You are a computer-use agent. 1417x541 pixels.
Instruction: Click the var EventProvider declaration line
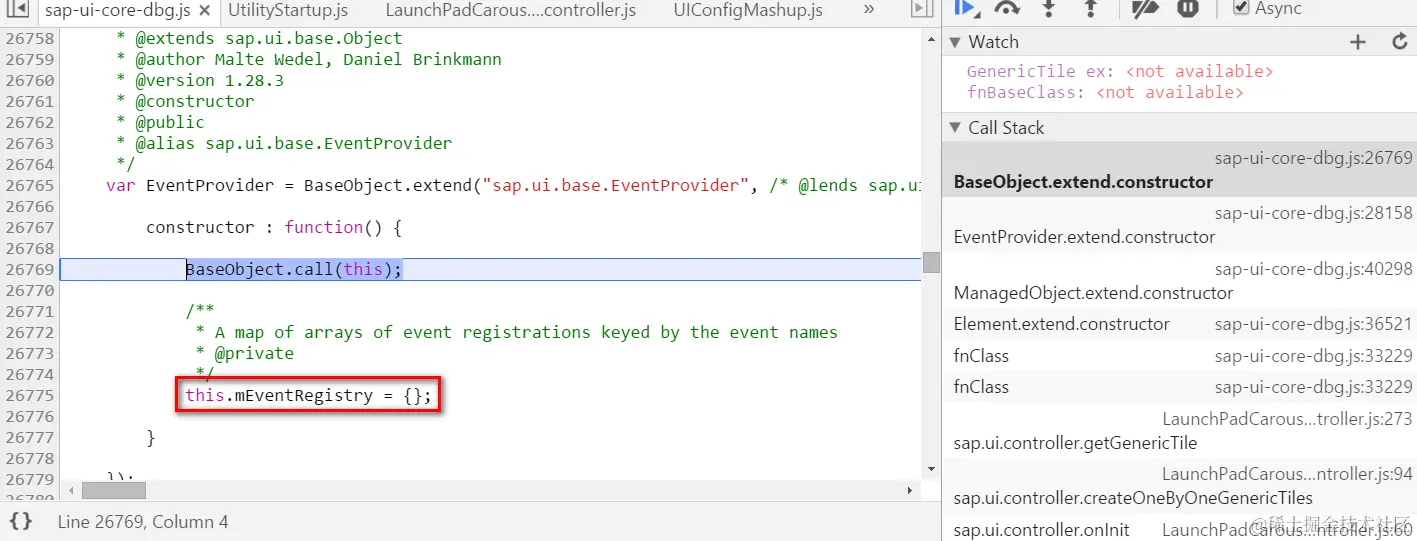coord(513,185)
